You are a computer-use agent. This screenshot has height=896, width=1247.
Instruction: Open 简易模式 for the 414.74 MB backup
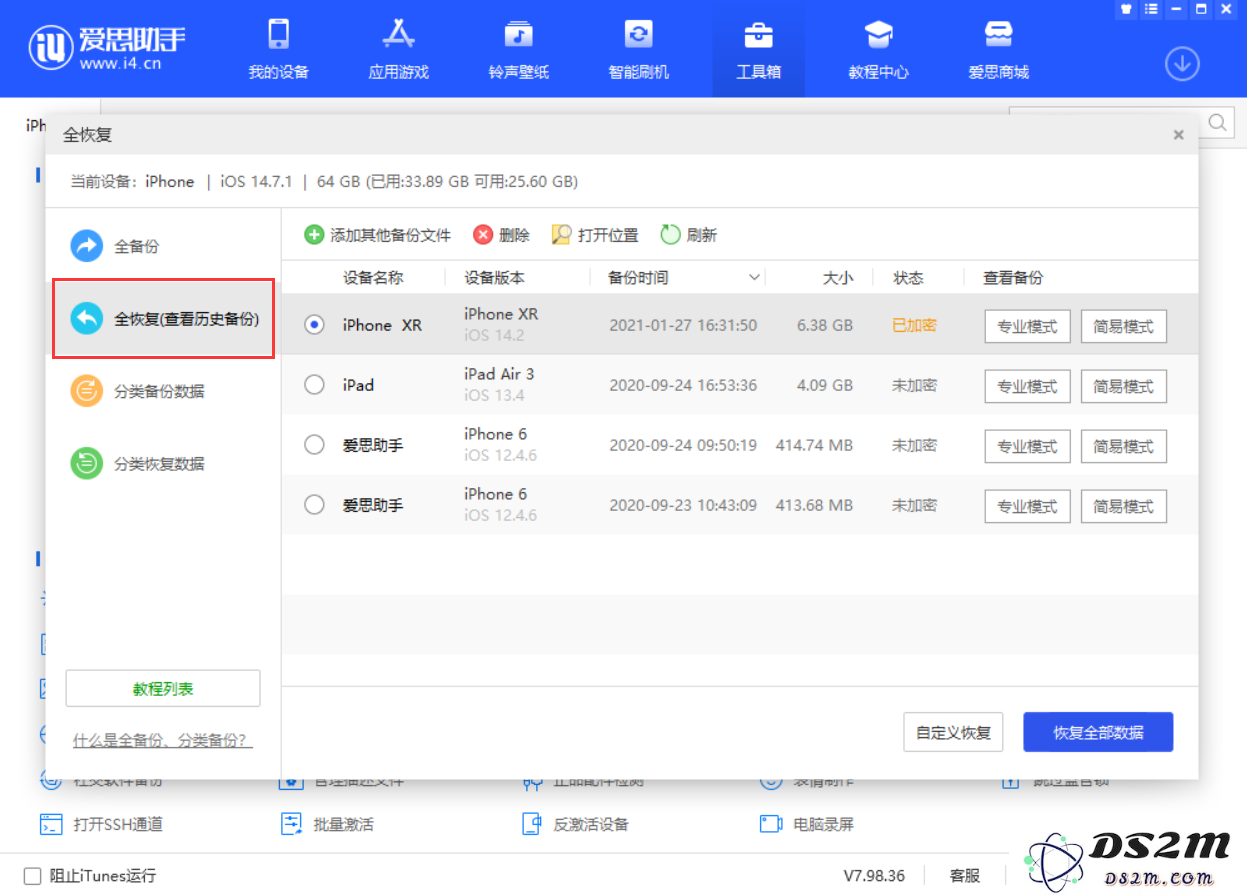pyautogui.click(x=1124, y=446)
